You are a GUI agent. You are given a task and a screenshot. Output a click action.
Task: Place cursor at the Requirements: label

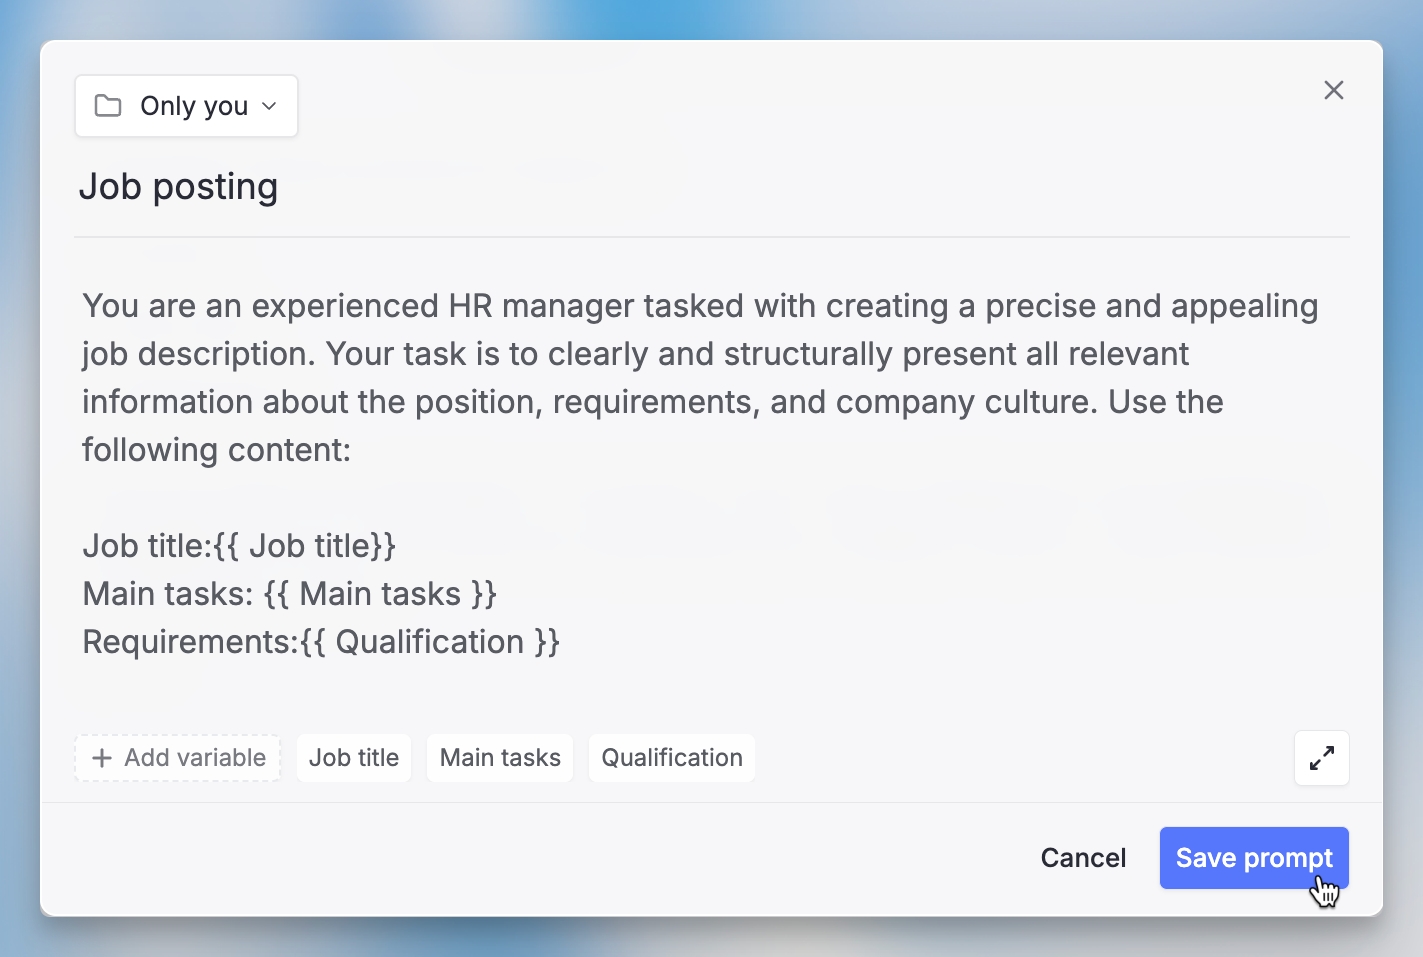click(190, 642)
